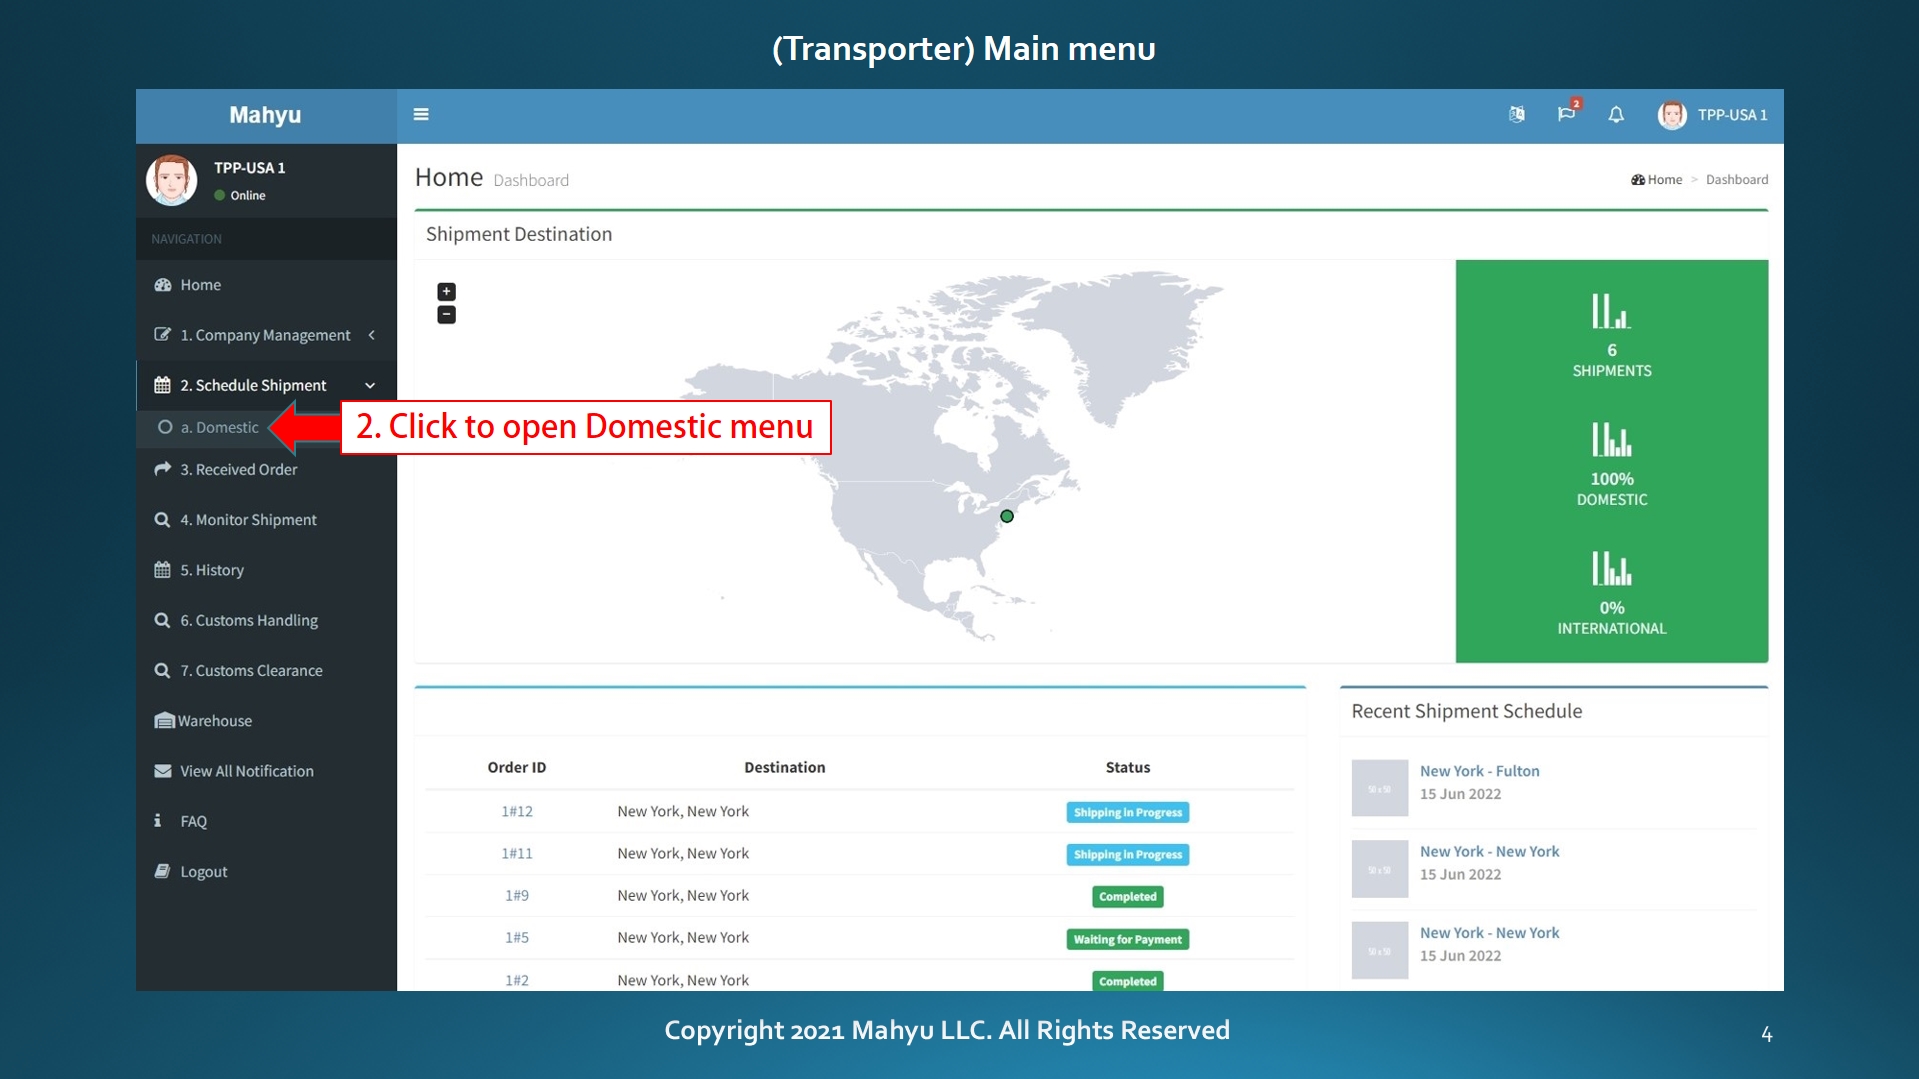1919x1079 pixels.
Task: Open Warehouse menu item
Action: [x=266, y=721]
